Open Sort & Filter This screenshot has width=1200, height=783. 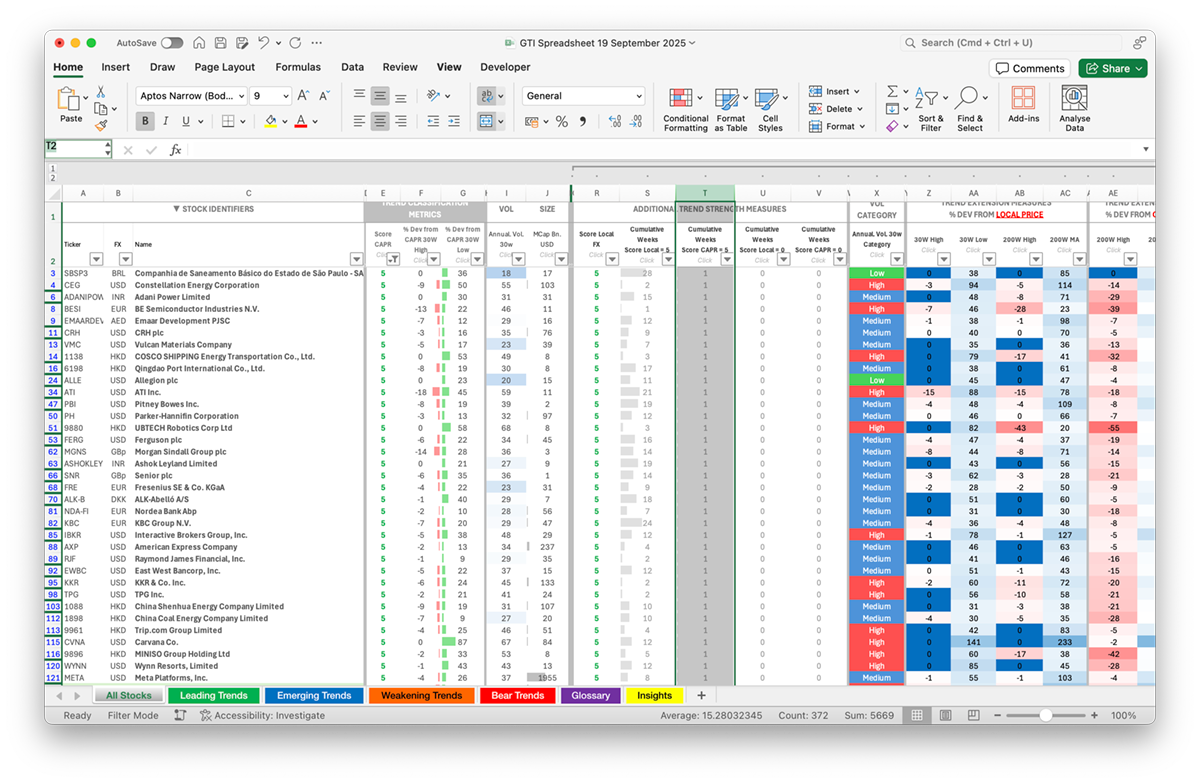[x=931, y=109]
